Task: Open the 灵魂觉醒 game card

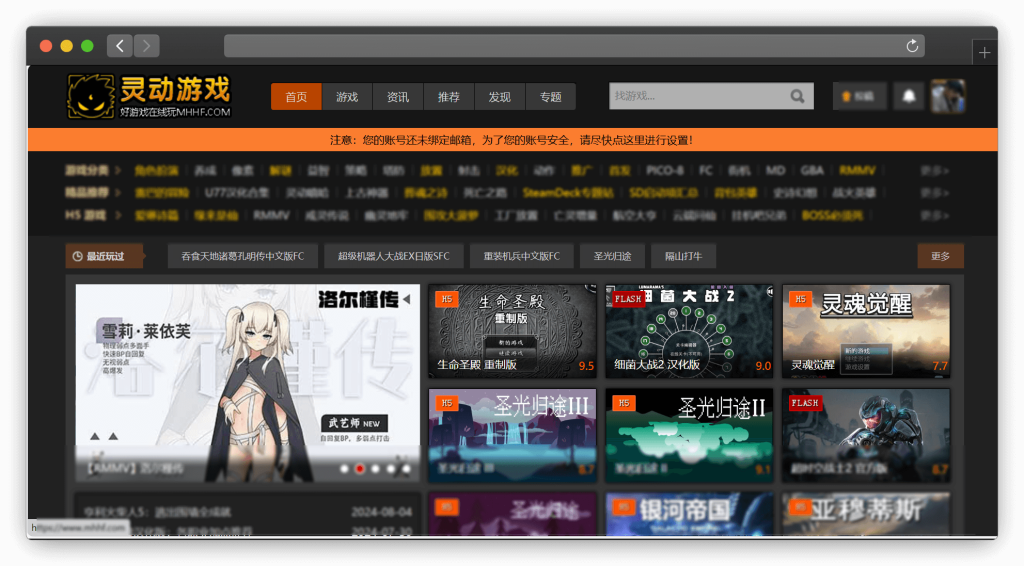Action: (x=866, y=331)
